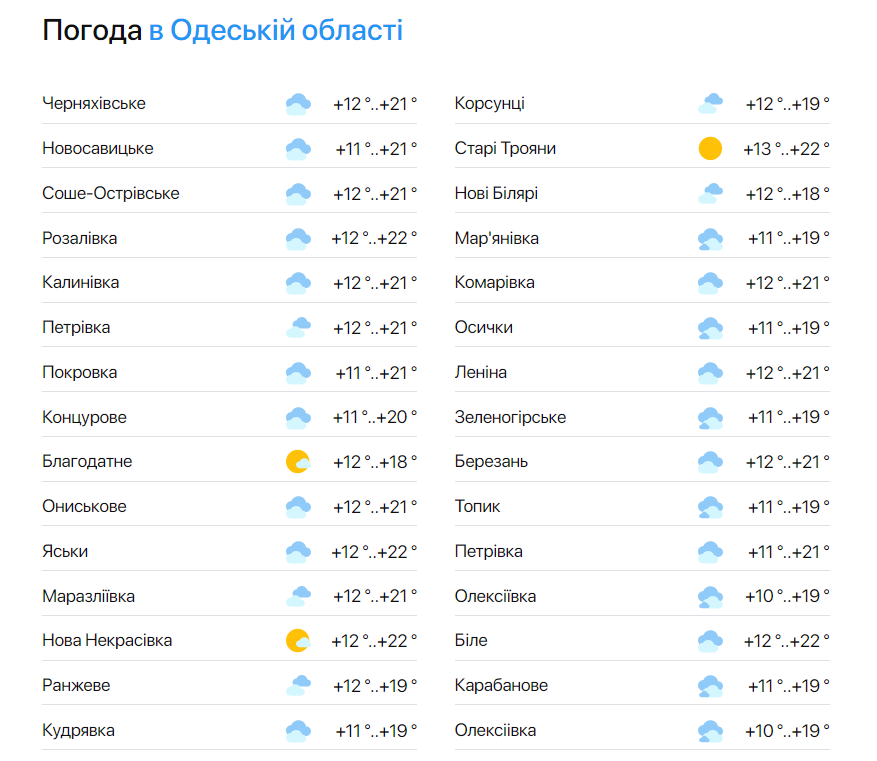The image size is (877, 761).
Task: Click the cloud icon next to Маразліївка
Action: click(x=298, y=597)
